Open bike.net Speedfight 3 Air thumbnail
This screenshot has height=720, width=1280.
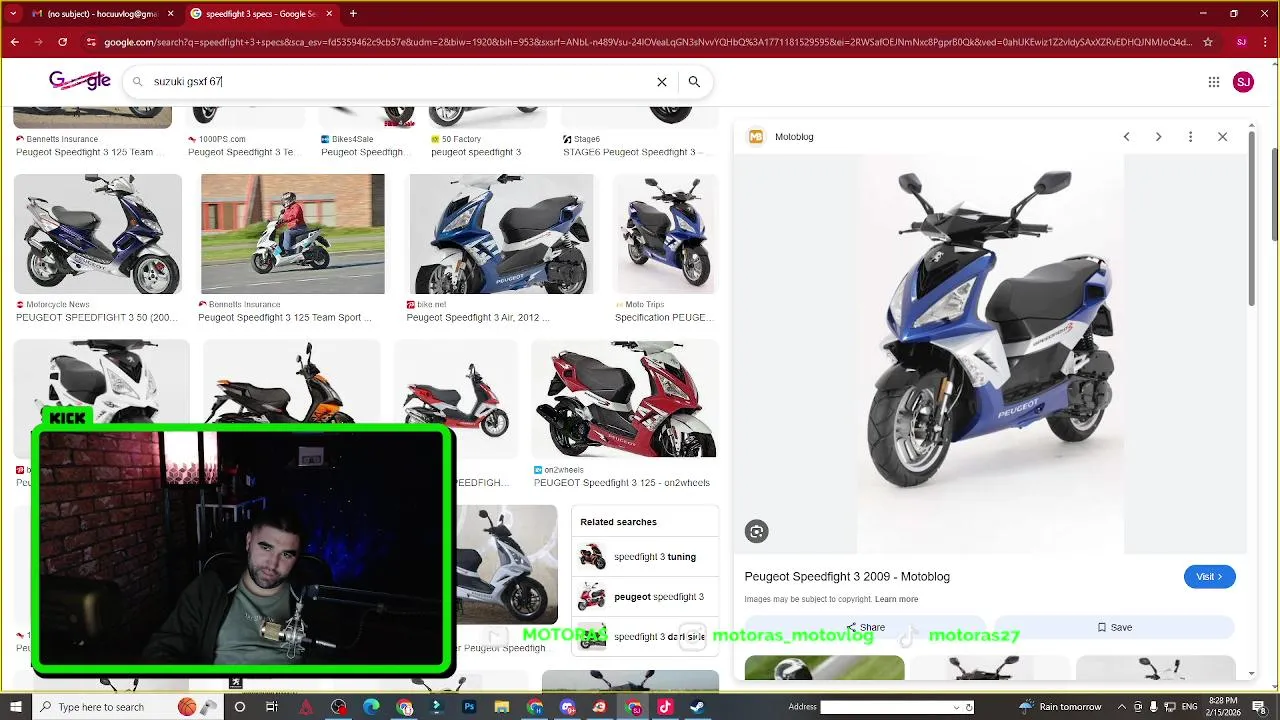(501, 234)
